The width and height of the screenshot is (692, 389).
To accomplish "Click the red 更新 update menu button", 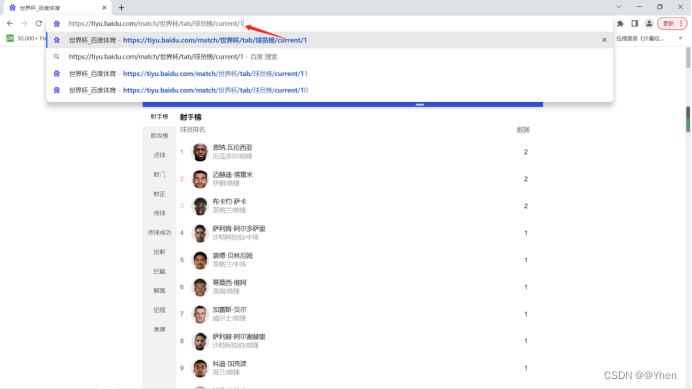I will (x=672, y=23).
